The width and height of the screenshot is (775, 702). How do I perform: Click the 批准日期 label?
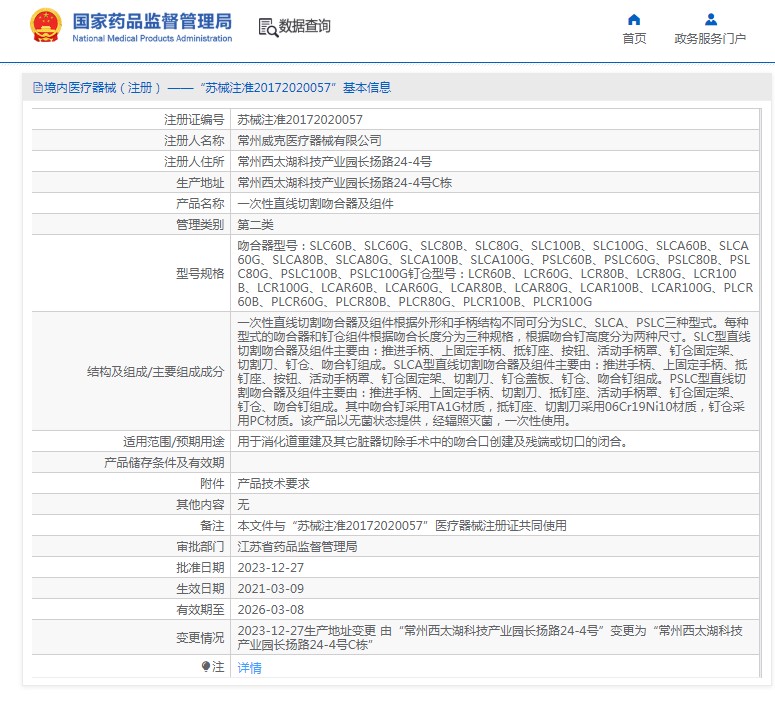pos(200,568)
